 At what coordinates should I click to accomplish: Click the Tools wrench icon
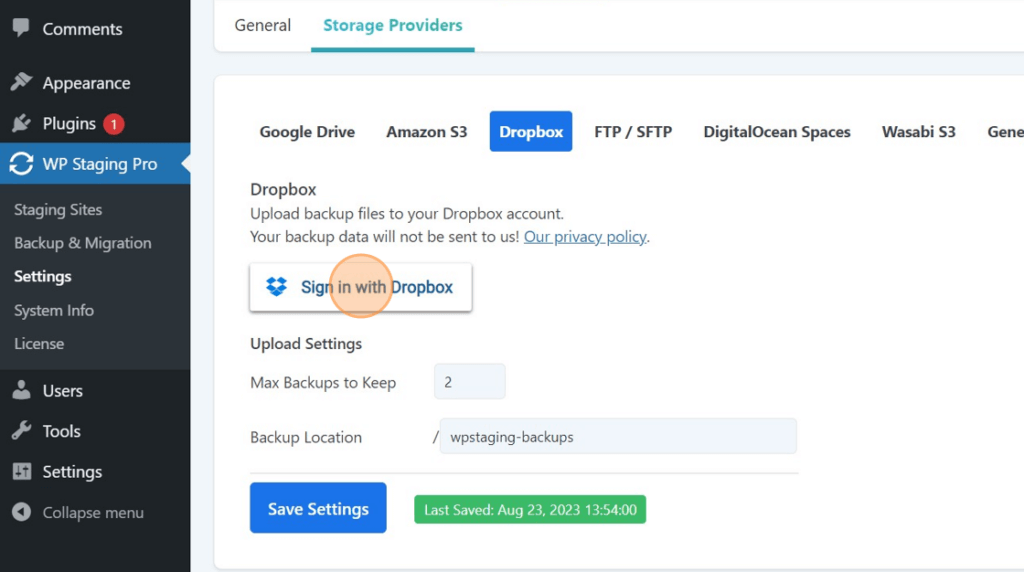(21, 430)
